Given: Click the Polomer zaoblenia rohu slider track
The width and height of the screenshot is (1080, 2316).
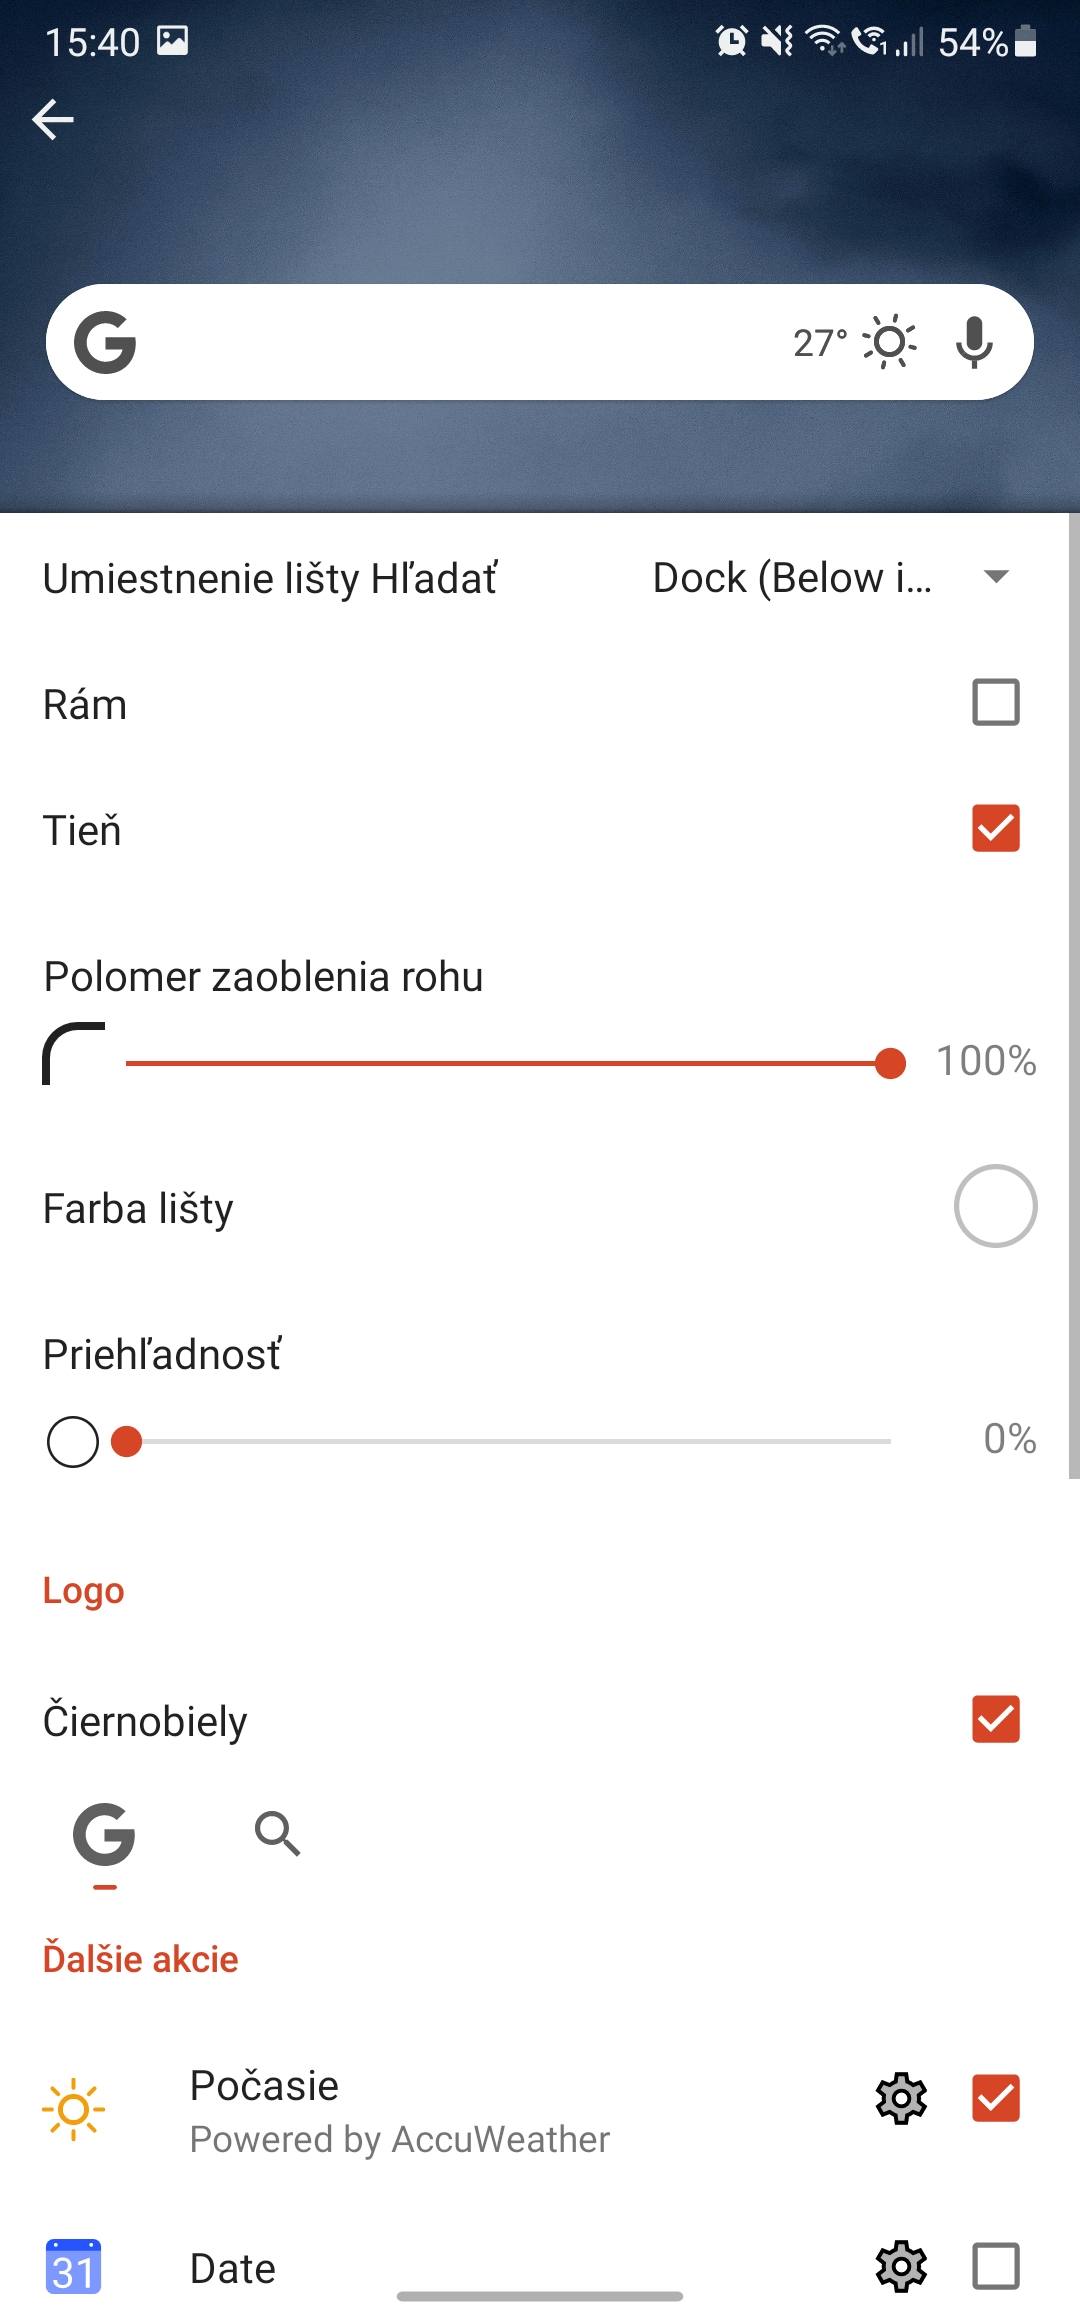Looking at the screenshot, I should coord(500,1063).
